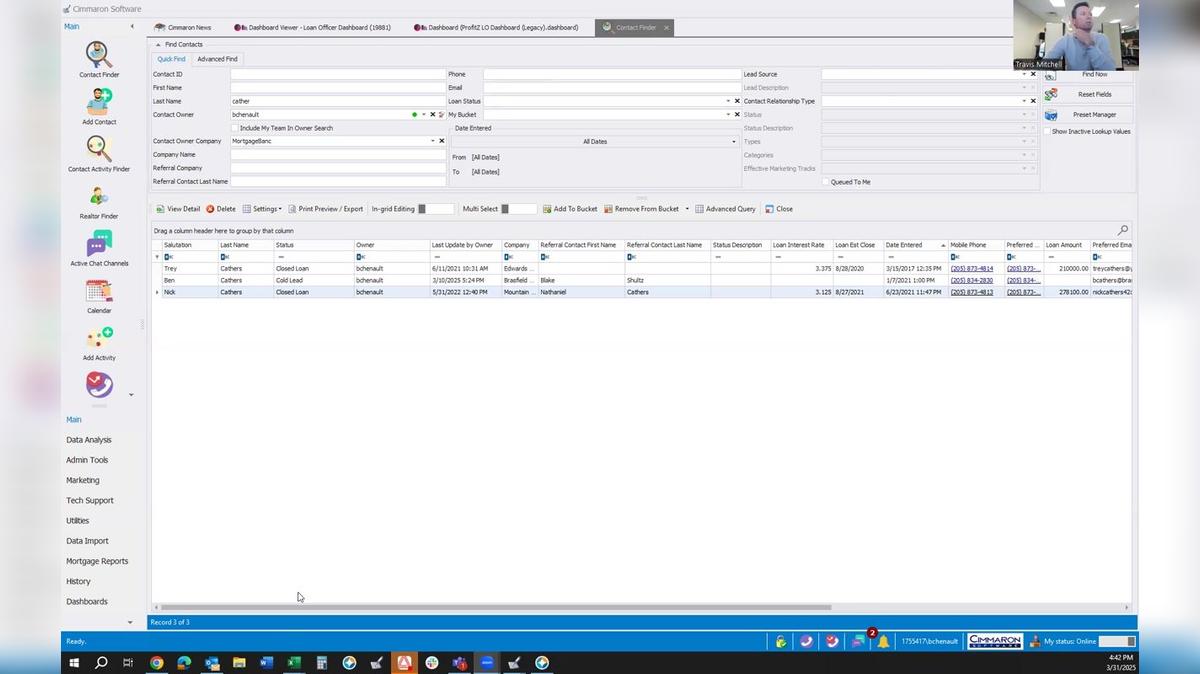Collapse the Find Contacts panel
This screenshot has height=674, width=1200.
(x=158, y=44)
